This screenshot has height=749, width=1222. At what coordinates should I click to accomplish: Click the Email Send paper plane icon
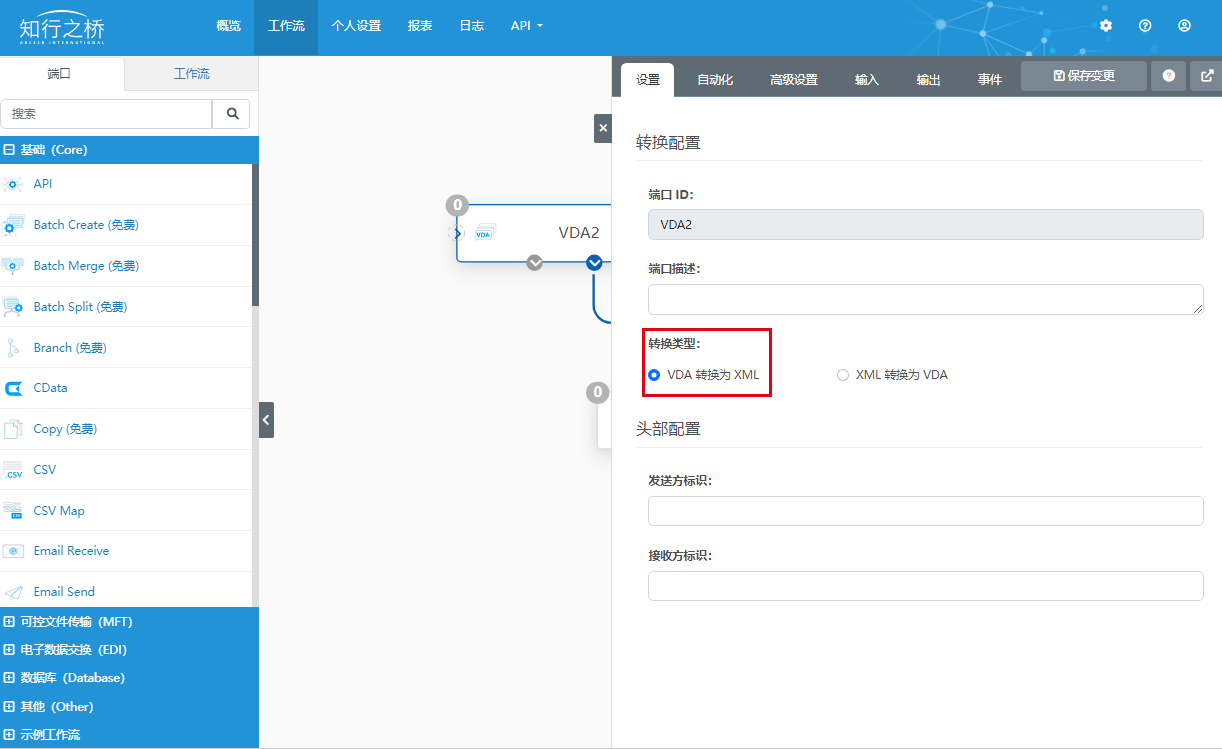click(x=14, y=592)
